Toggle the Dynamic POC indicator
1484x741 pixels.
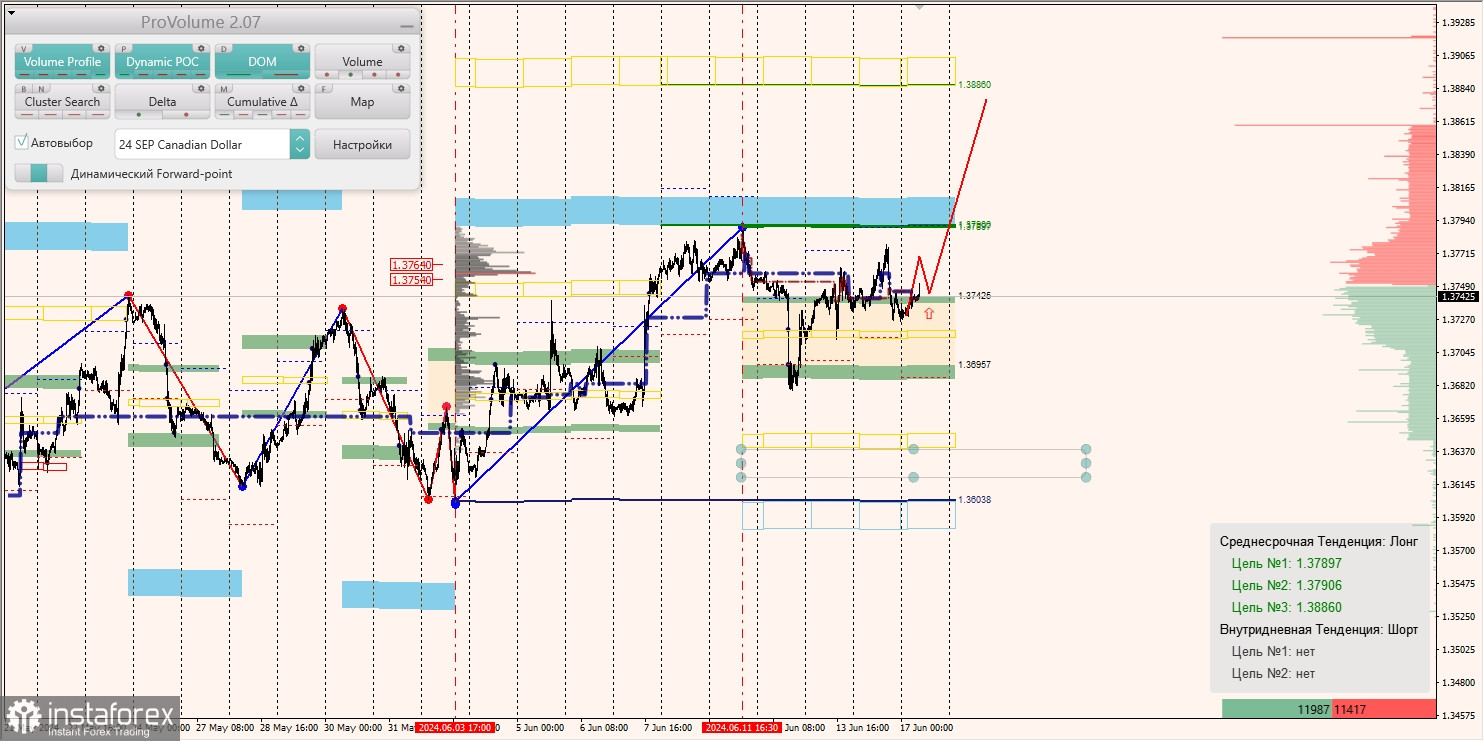point(162,61)
